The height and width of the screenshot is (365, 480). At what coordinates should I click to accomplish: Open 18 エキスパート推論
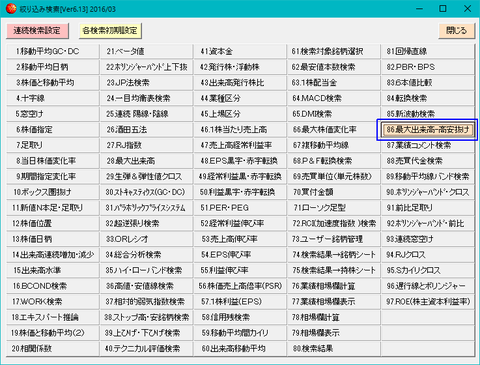tap(53, 318)
